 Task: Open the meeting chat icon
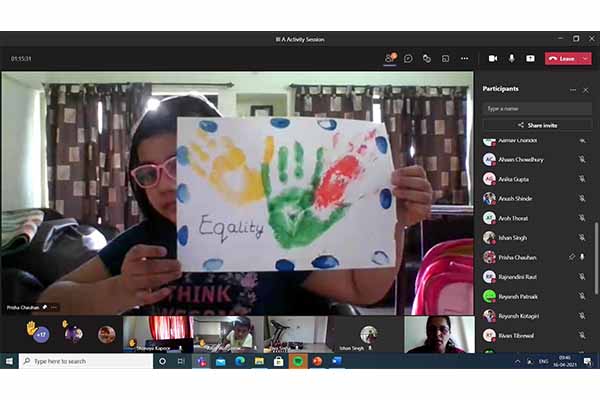coord(408,58)
